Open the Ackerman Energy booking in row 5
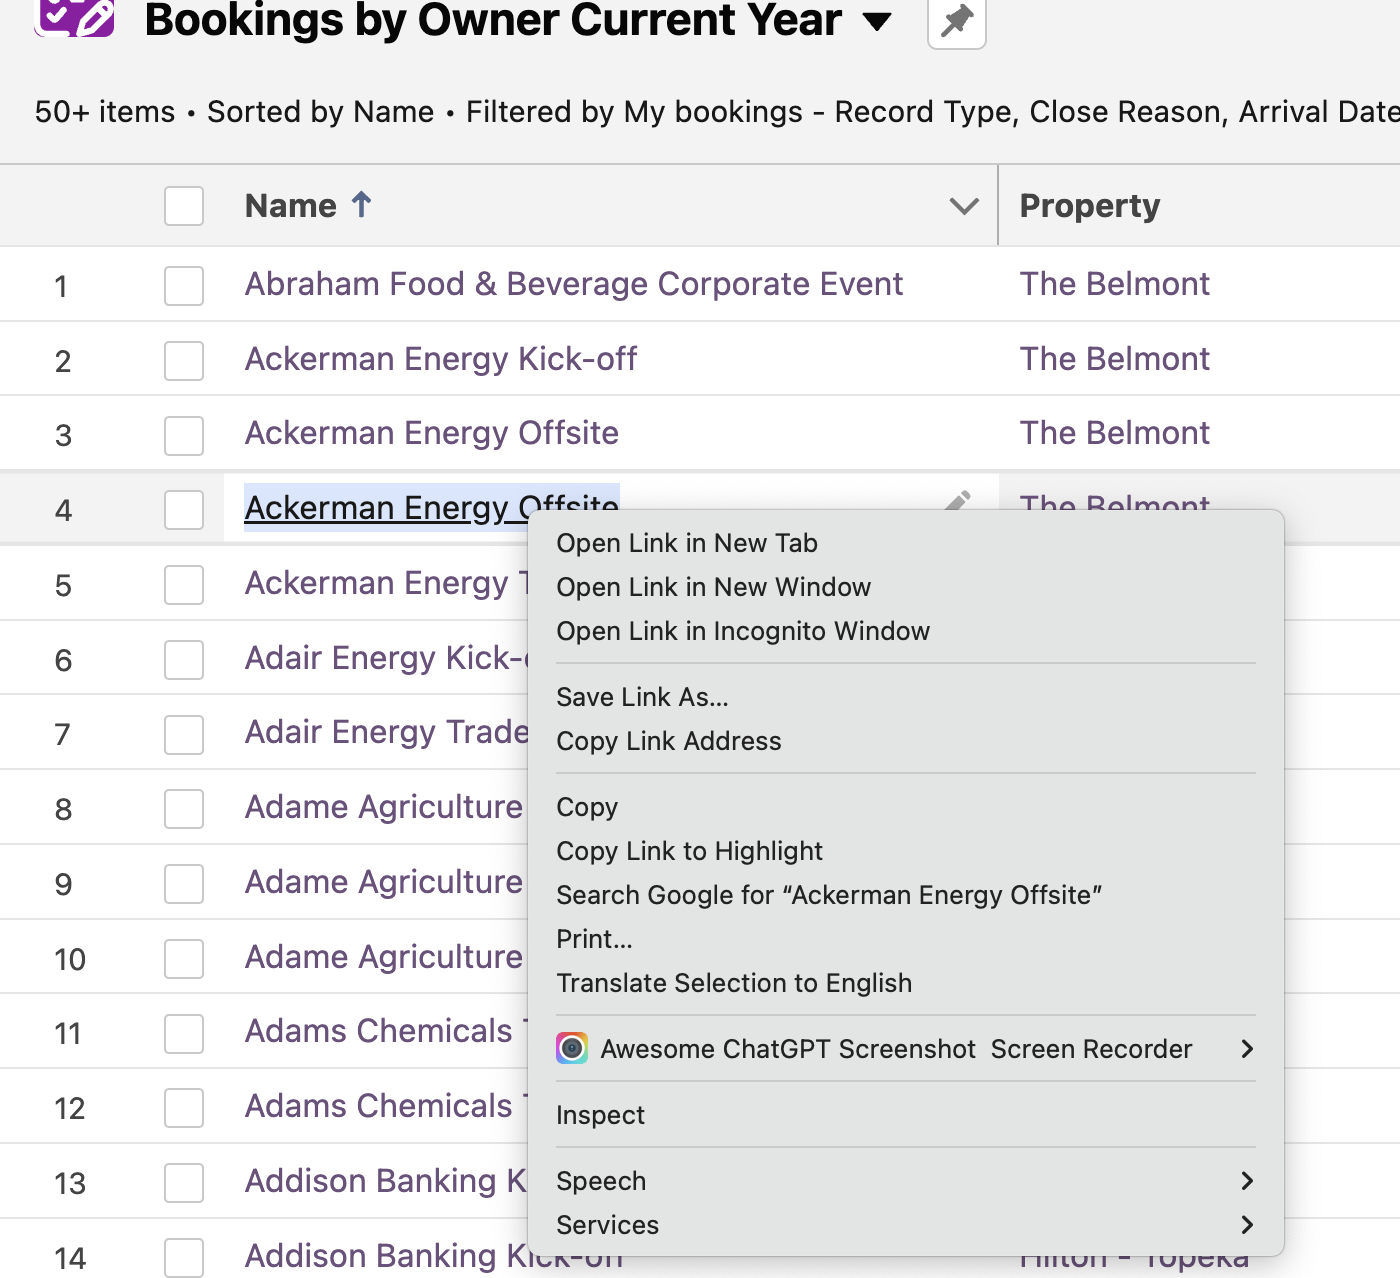The height and width of the screenshot is (1278, 1400). click(x=386, y=583)
